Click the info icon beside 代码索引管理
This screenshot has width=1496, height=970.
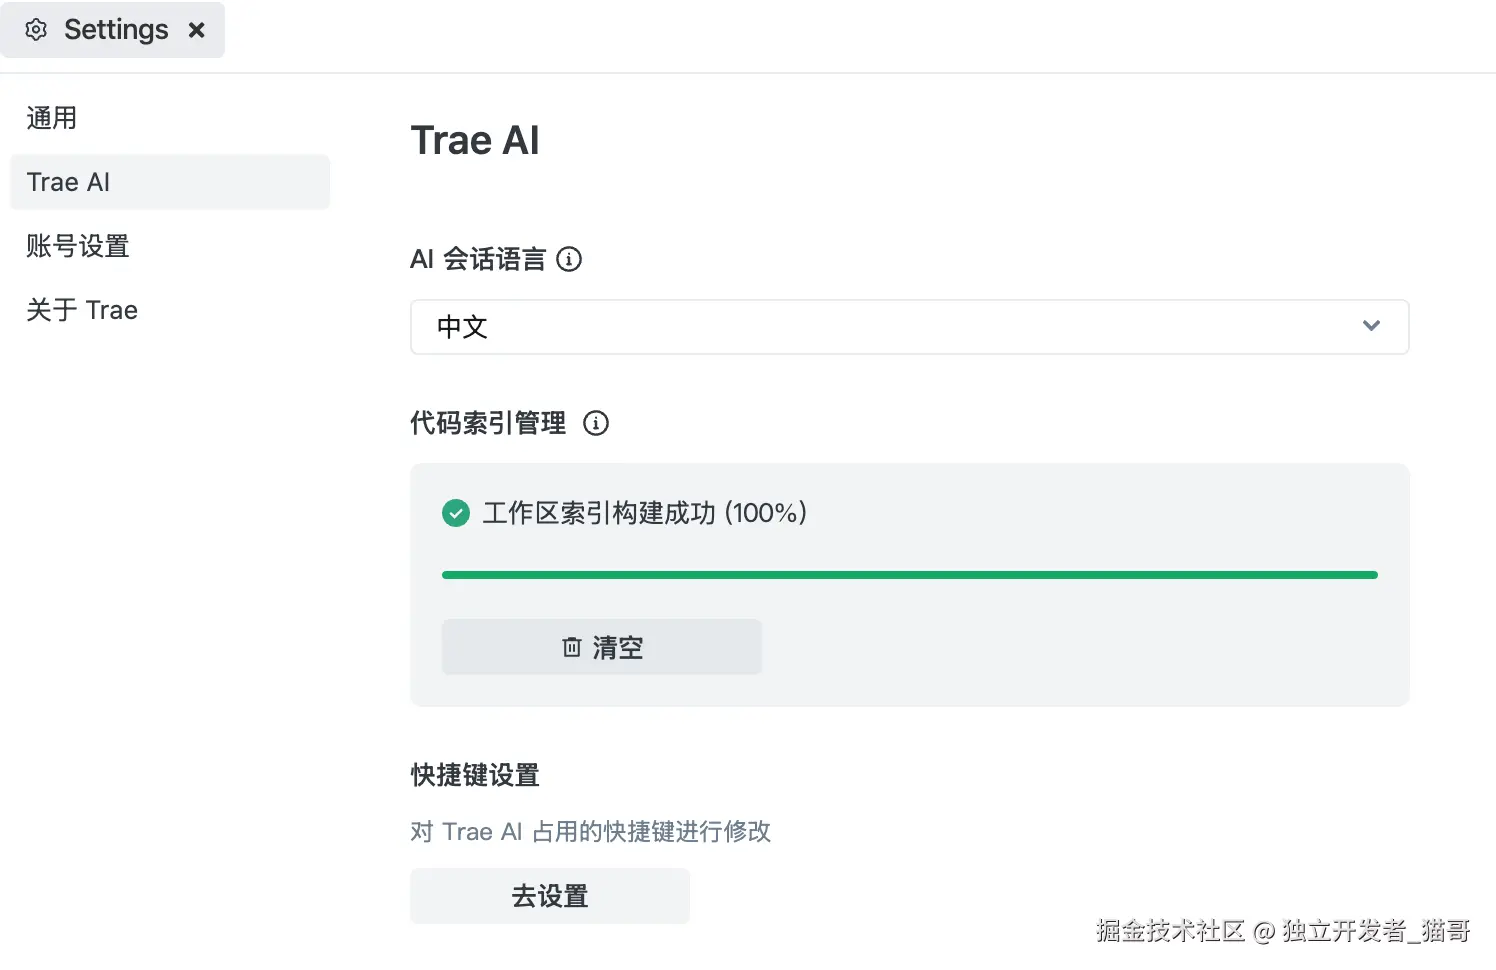(596, 423)
